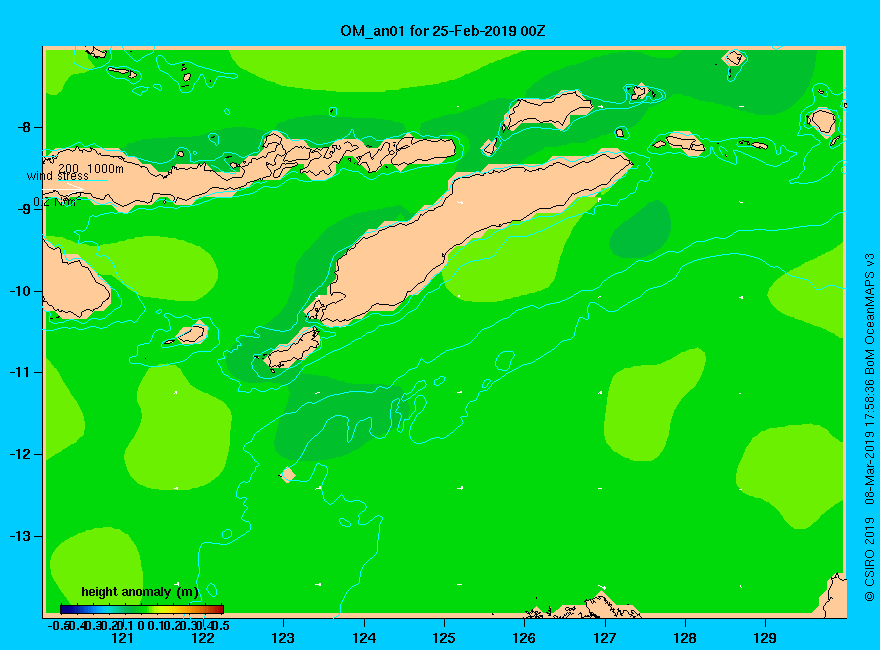The width and height of the screenshot is (880, 650).
Task: Click longitude axis label '123'
Action: coord(283,638)
